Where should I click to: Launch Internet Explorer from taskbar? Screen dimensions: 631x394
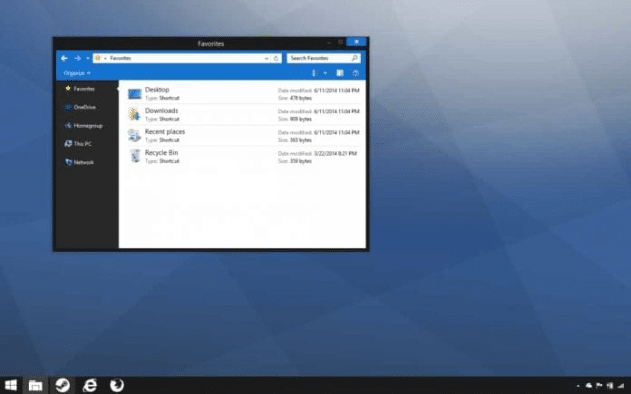[x=89, y=385]
